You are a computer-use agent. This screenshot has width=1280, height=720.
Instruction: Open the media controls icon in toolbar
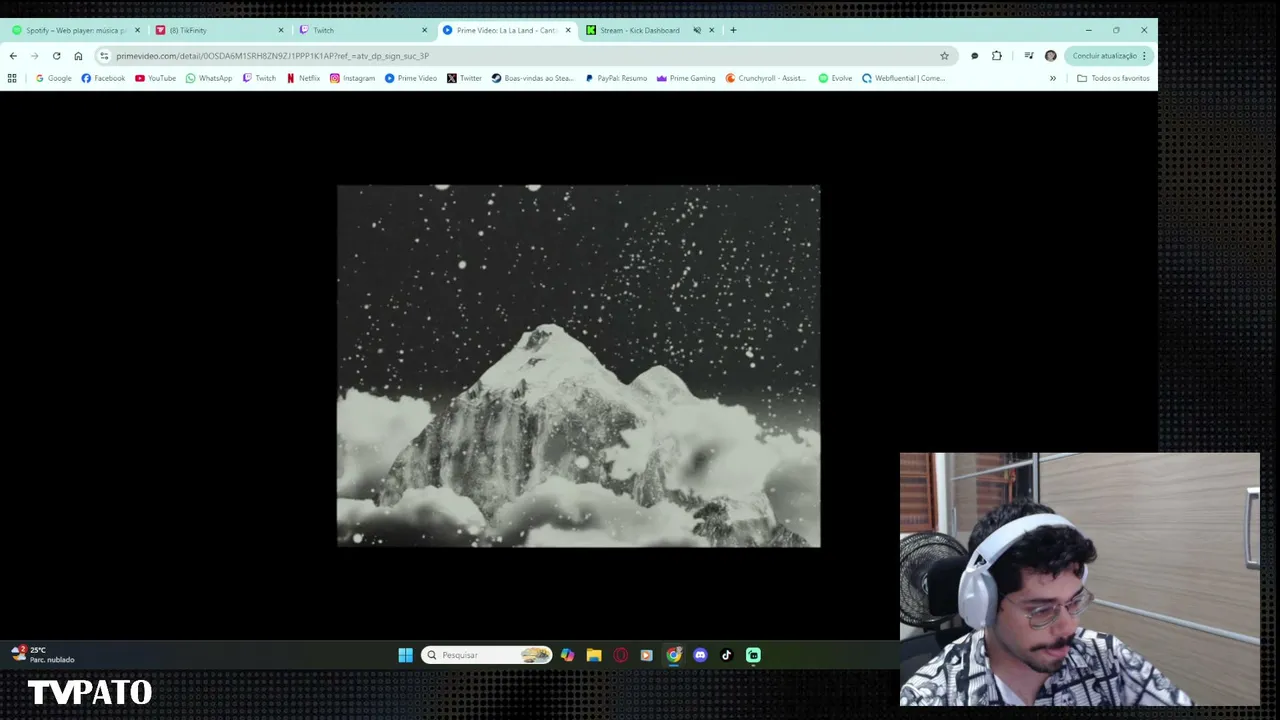click(1028, 56)
